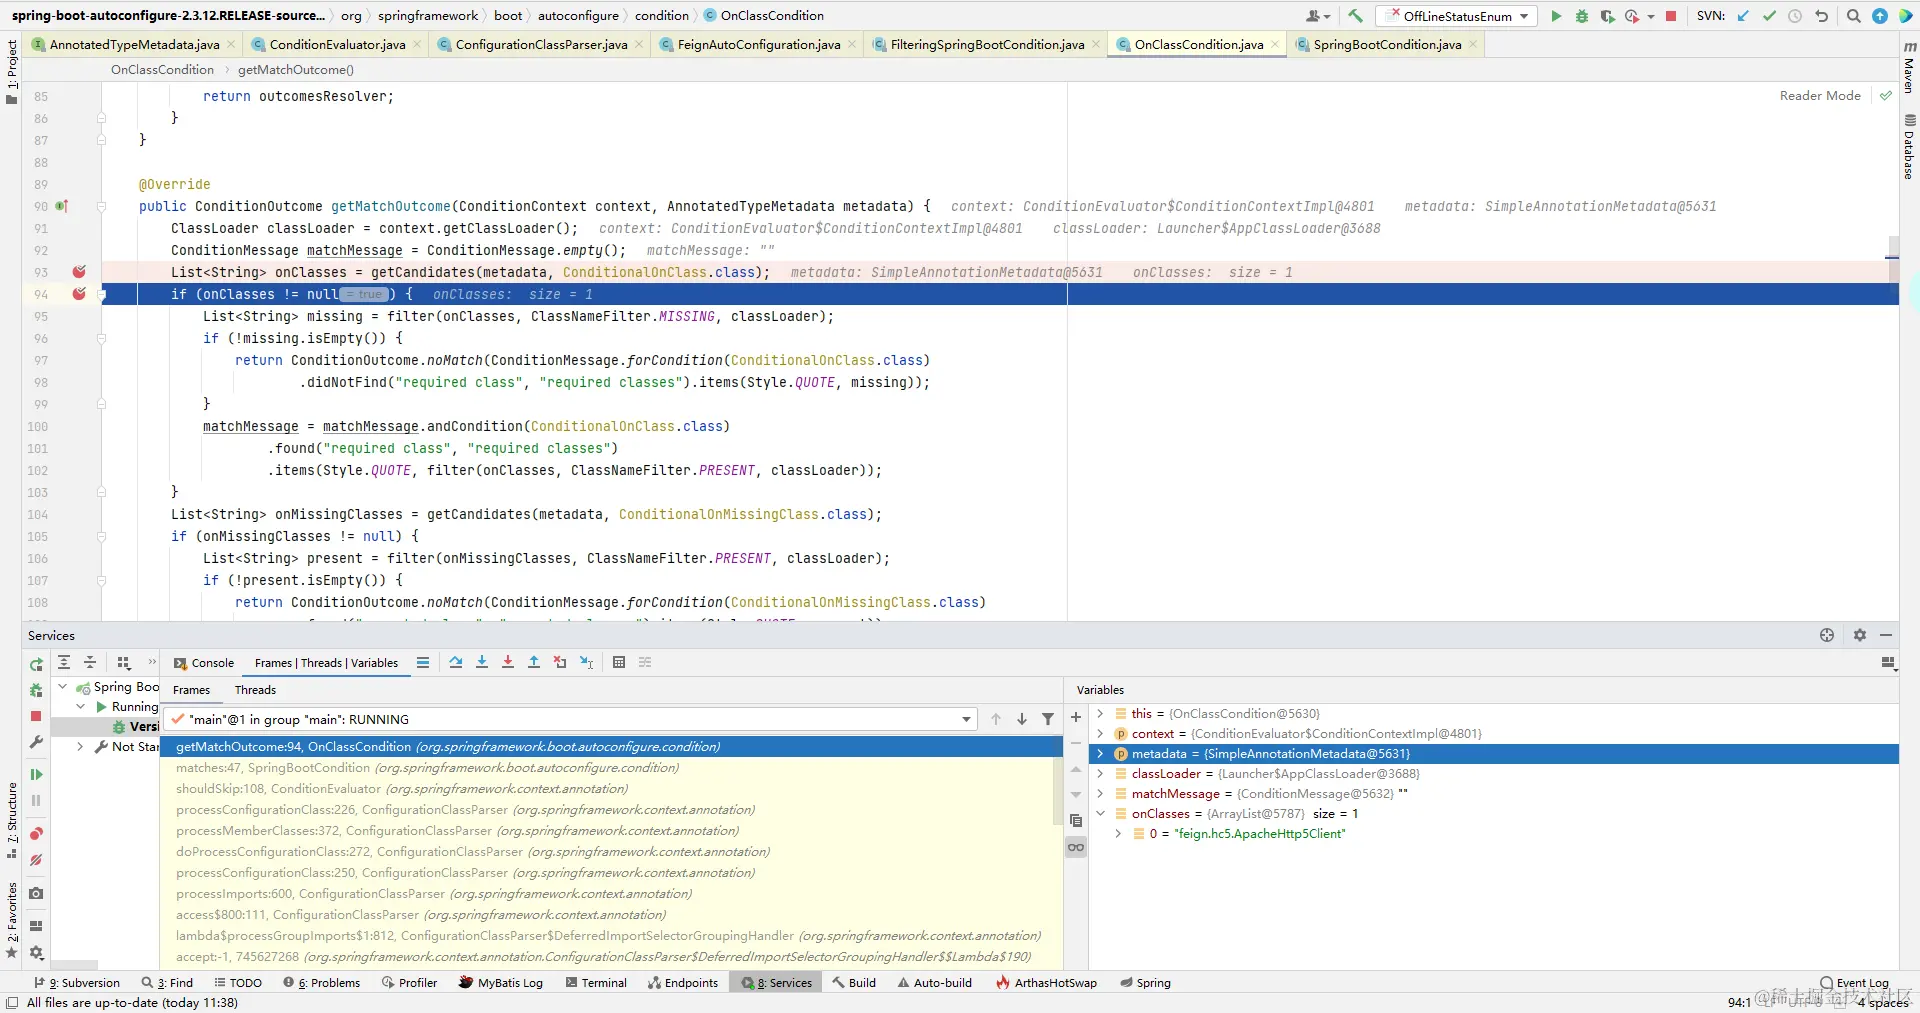1920x1013 pixels.
Task: Switch to Threads tab in debugger
Action: pos(255,690)
